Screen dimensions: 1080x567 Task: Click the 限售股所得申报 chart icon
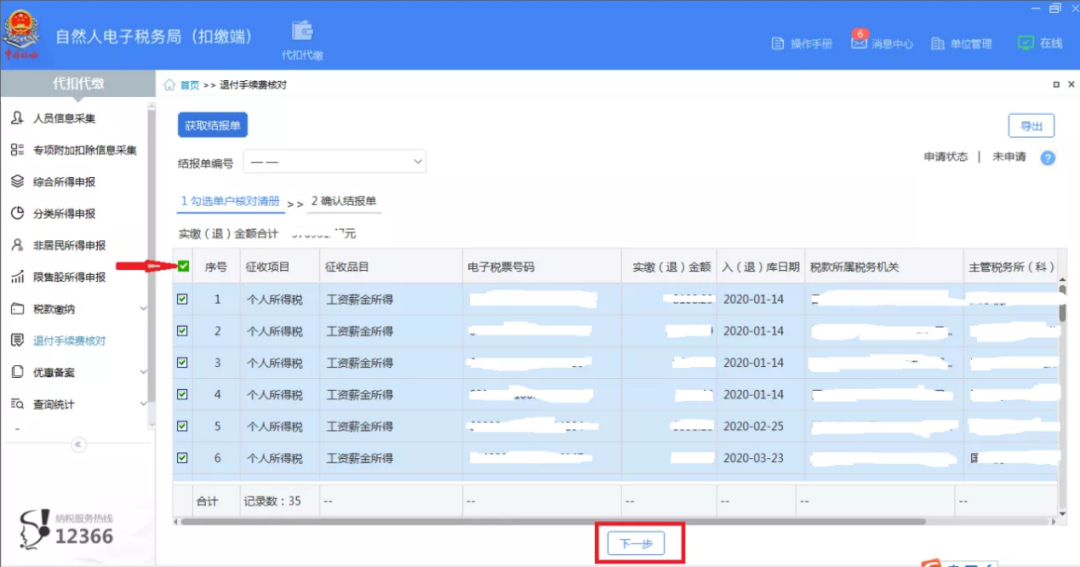tap(17, 276)
